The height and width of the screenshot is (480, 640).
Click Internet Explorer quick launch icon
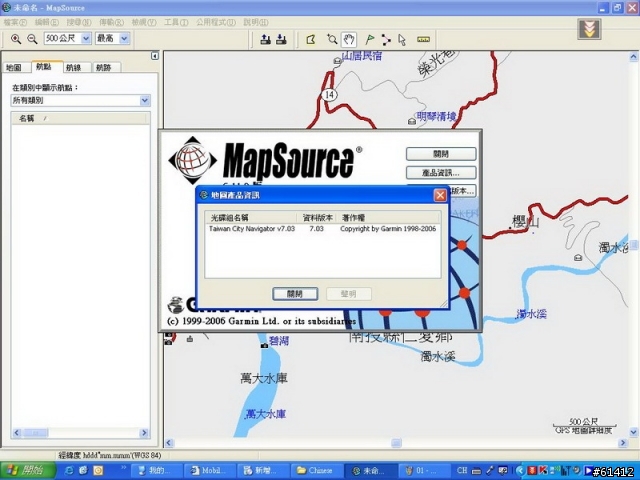(x=69, y=471)
